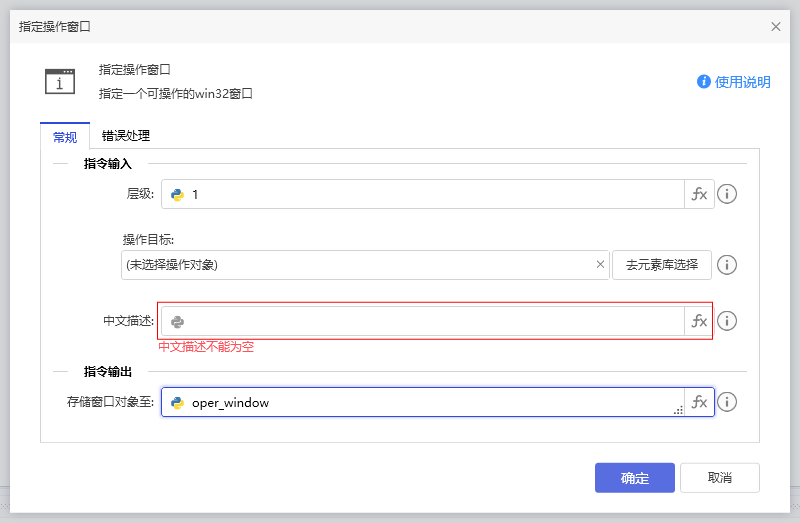Open the 使用说明 help link
Screen dimensions: 800x523
734,82
